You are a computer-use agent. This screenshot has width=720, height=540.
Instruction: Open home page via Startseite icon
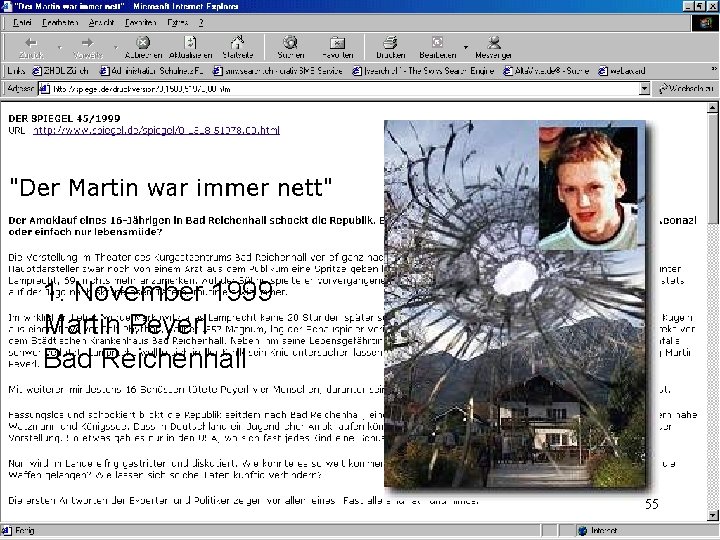point(237,43)
